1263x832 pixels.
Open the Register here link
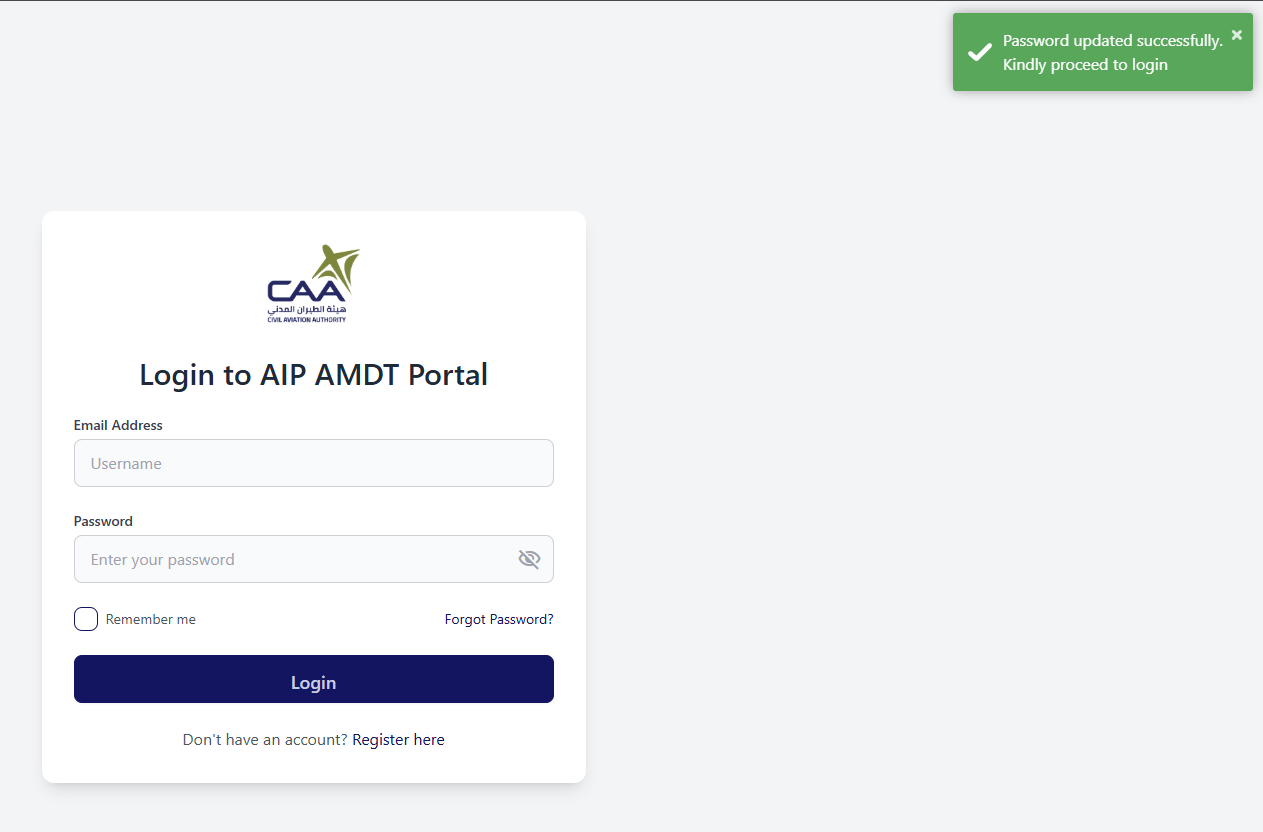(x=398, y=740)
